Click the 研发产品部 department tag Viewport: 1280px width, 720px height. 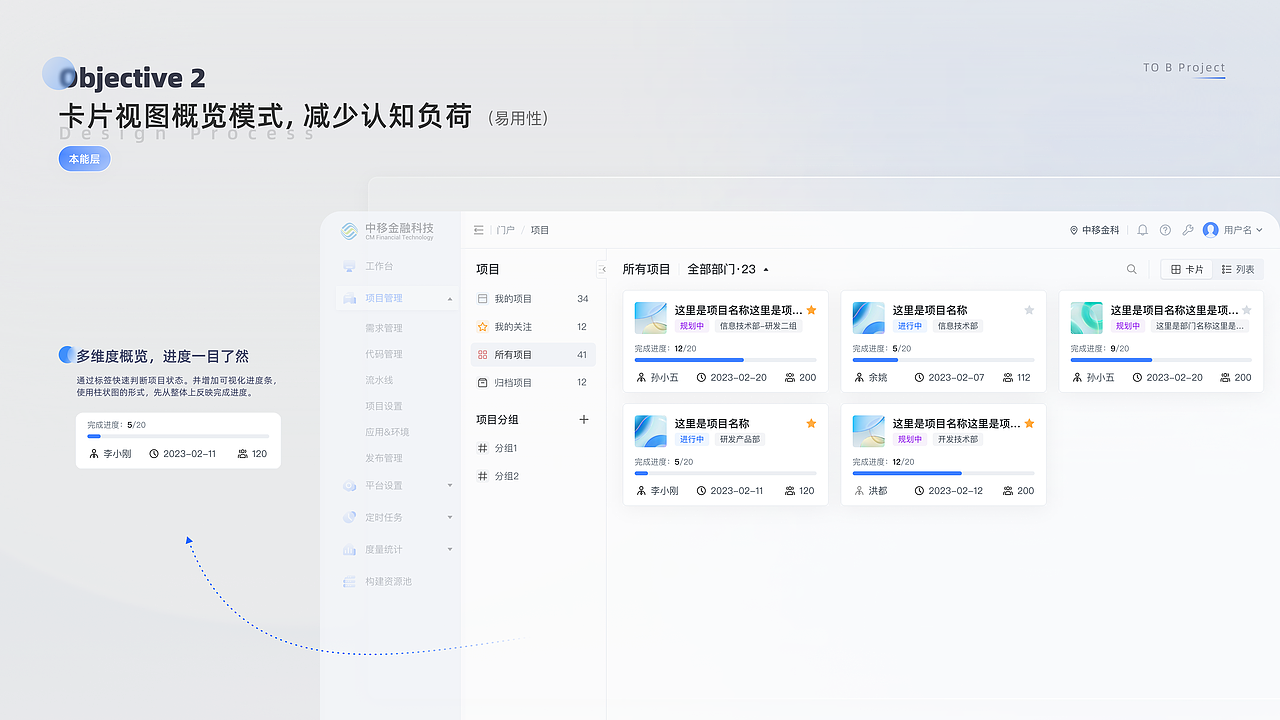[740, 439]
